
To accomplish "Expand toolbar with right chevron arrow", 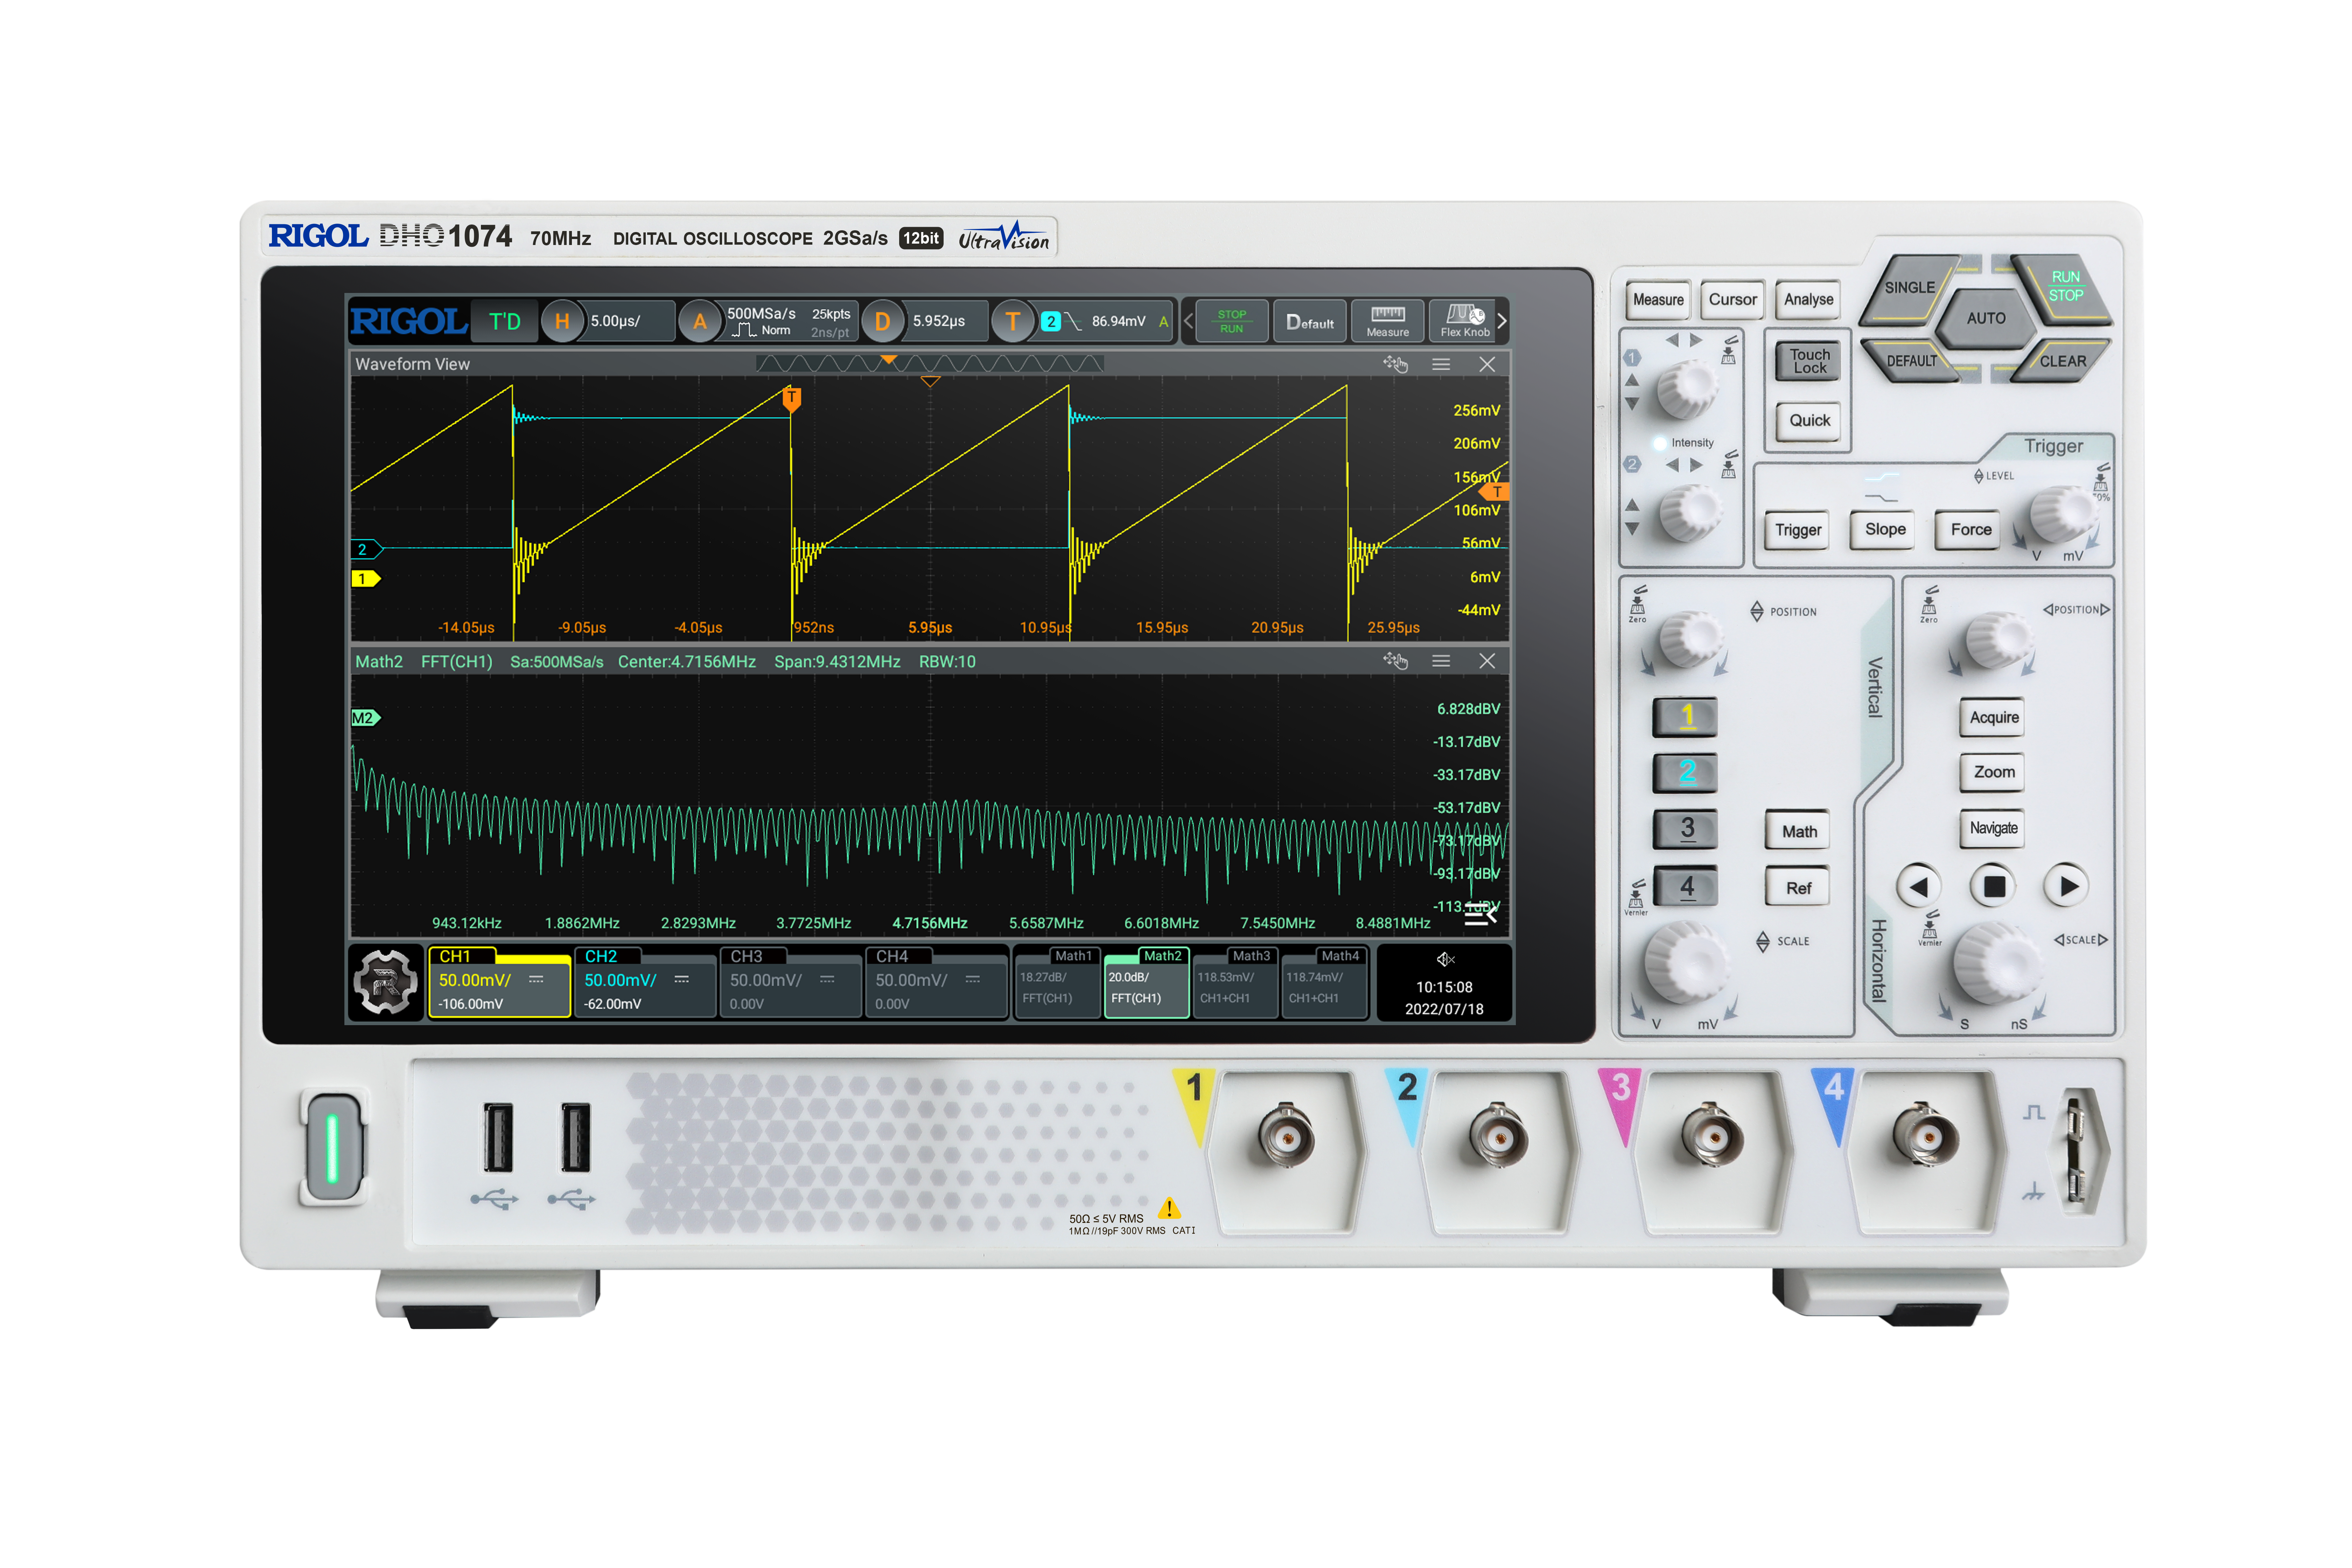I will pos(1501,321).
